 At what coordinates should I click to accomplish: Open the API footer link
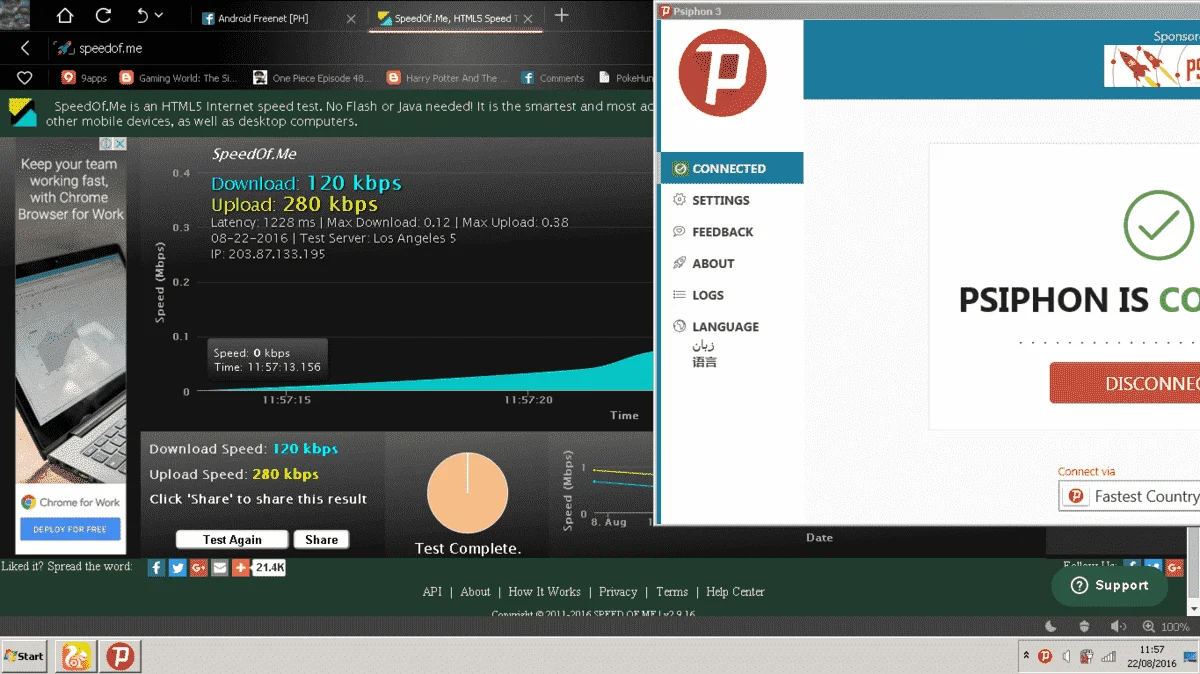click(x=432, y=592)
